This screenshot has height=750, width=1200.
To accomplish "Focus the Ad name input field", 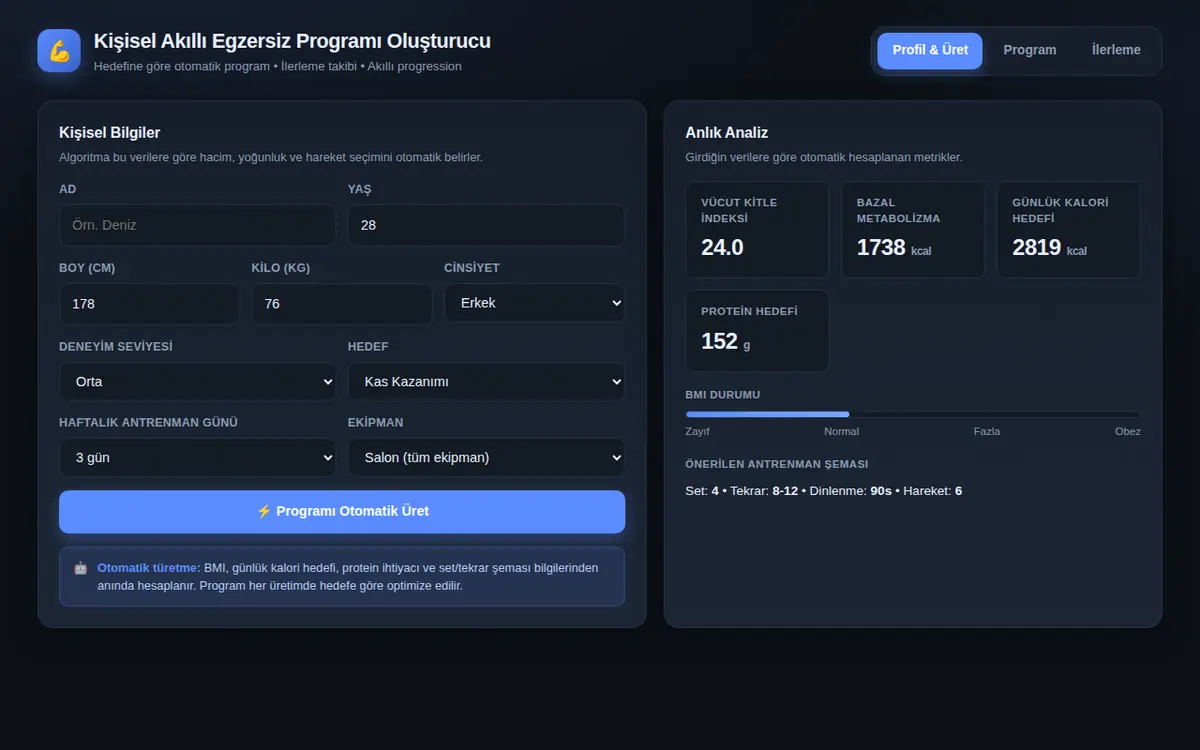I will click(x=198, y=225).
